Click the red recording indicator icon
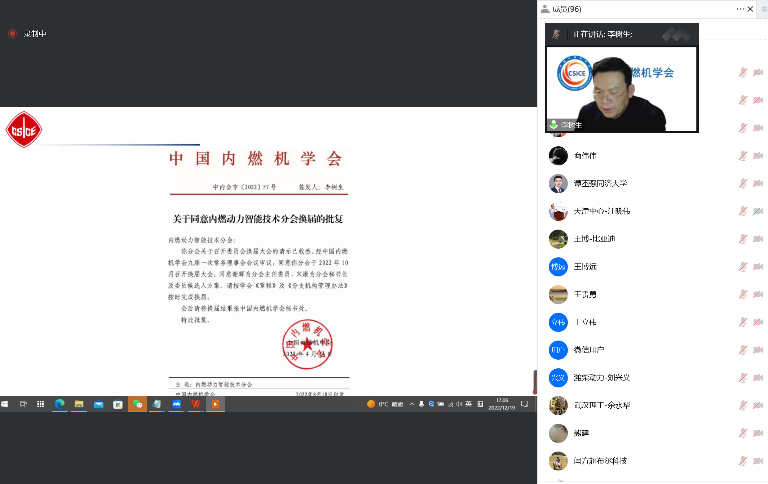Viewport: 768px width, 484px height. [x=12, y=33]
